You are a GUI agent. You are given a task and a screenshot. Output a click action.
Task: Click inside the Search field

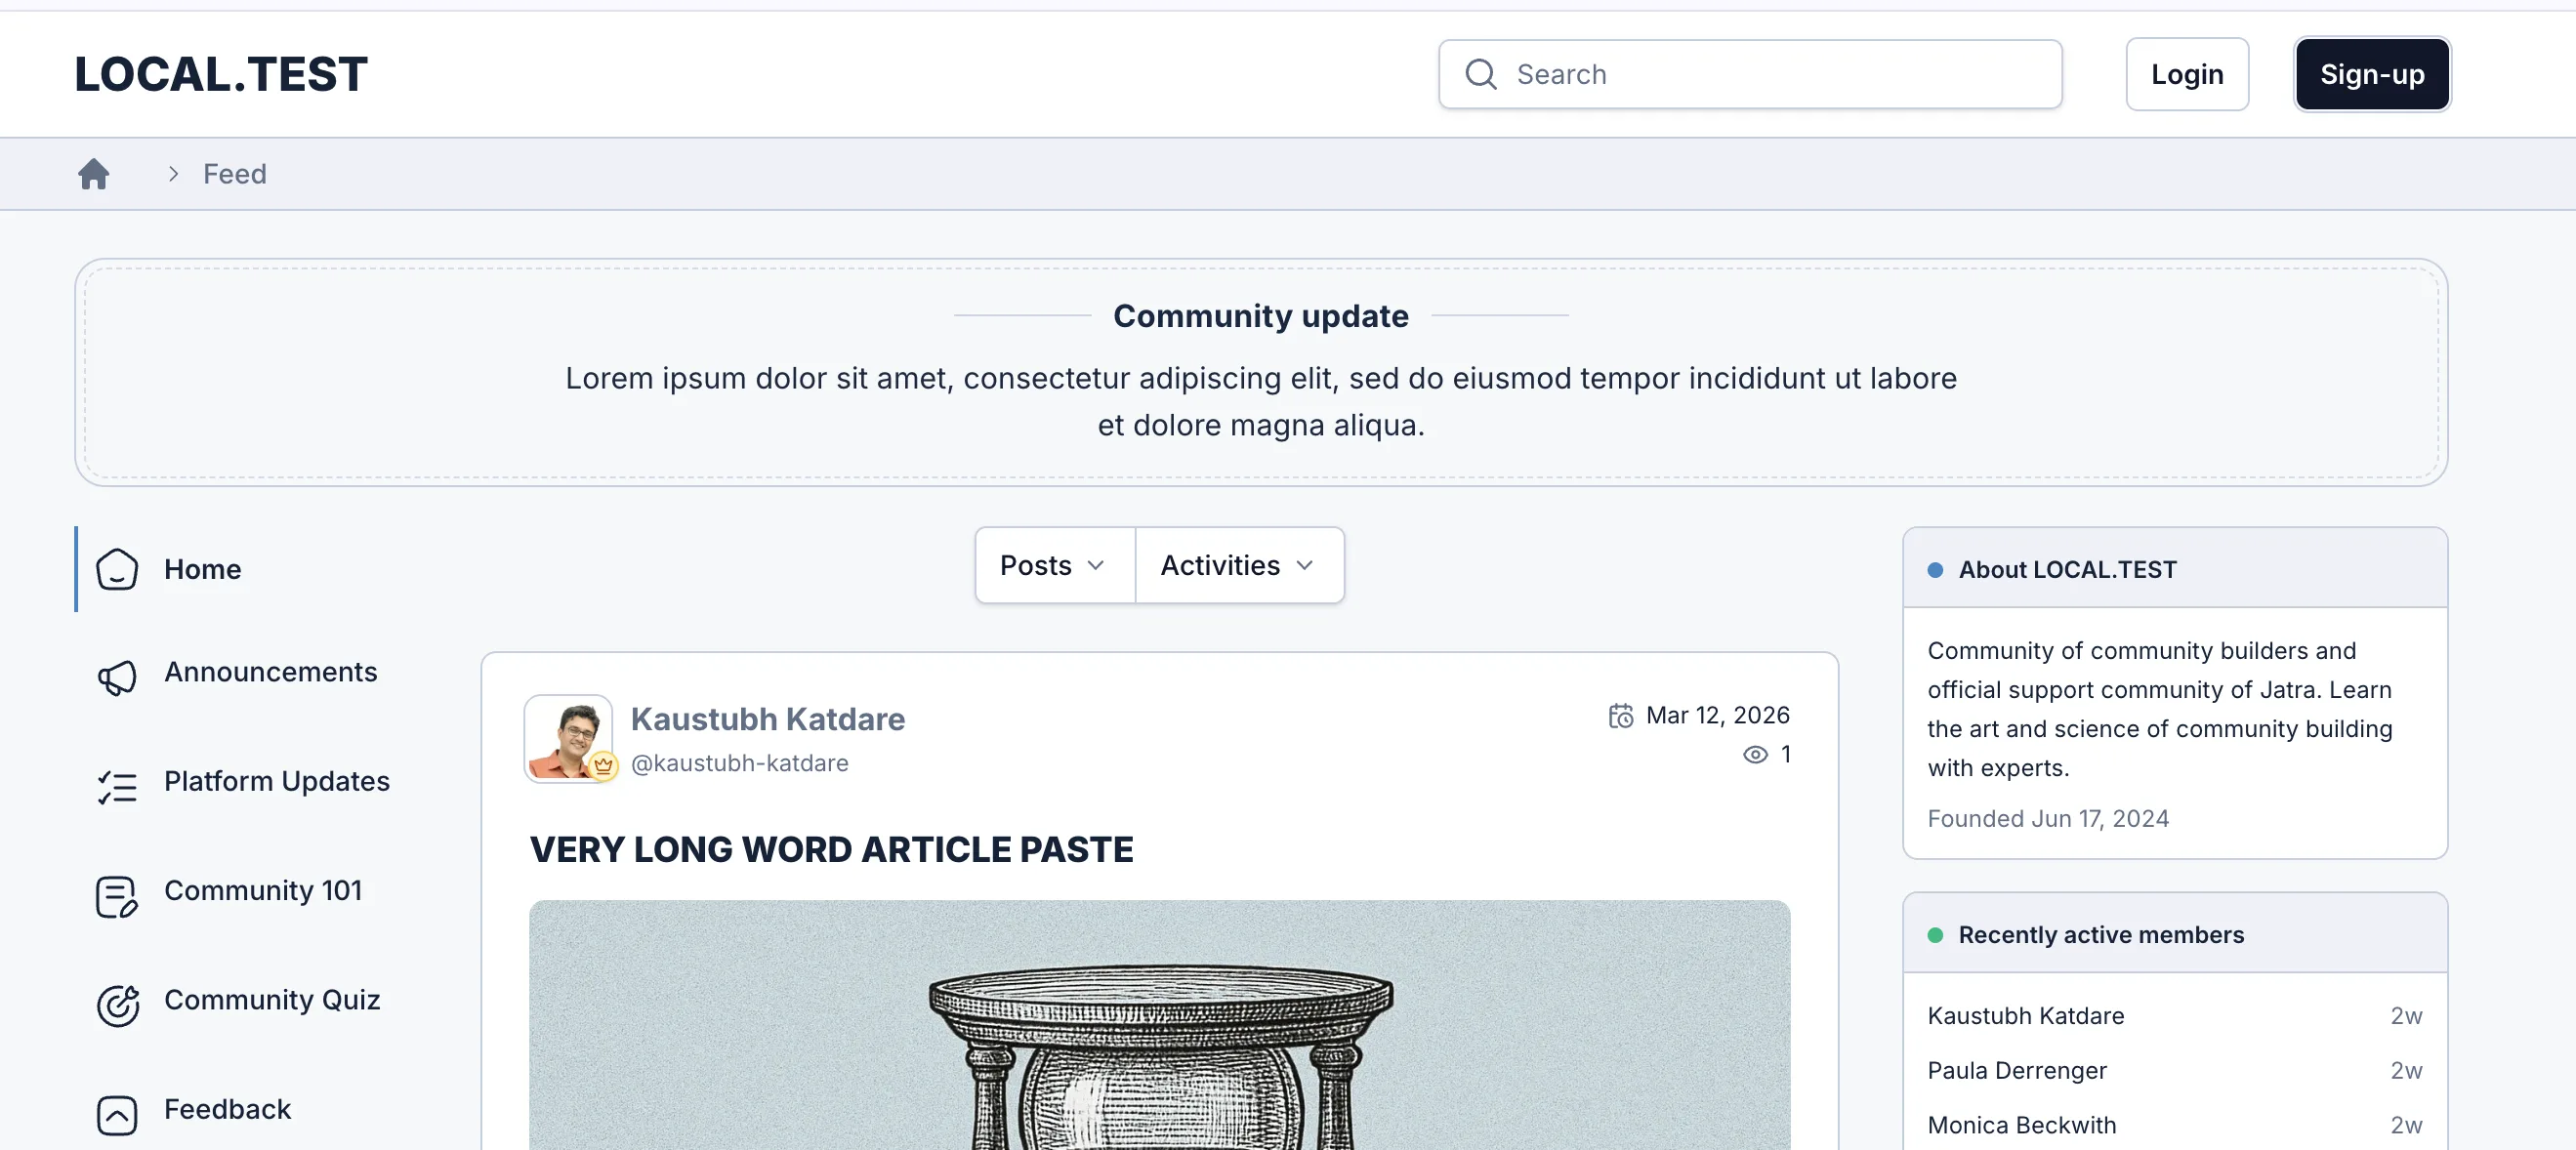tap(1750, 74)
